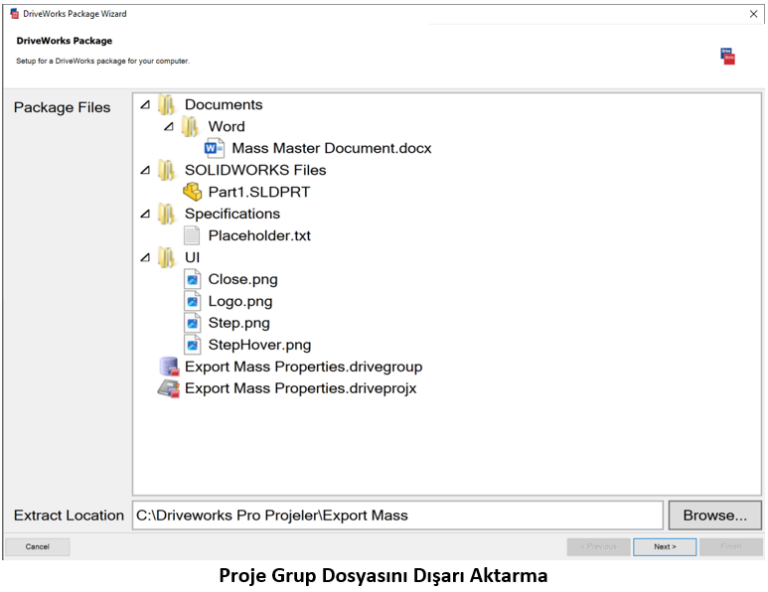Collapse the Specifications folder arrow
The image size is (768, 592).
pyautogui.click(x=146, y=214)
